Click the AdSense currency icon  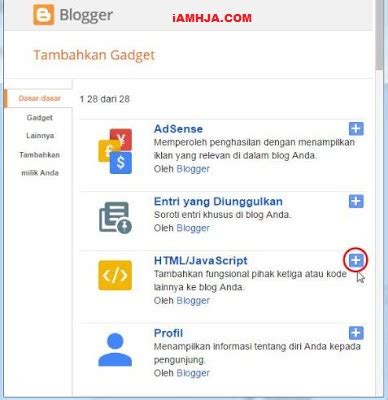pos(115,152)
